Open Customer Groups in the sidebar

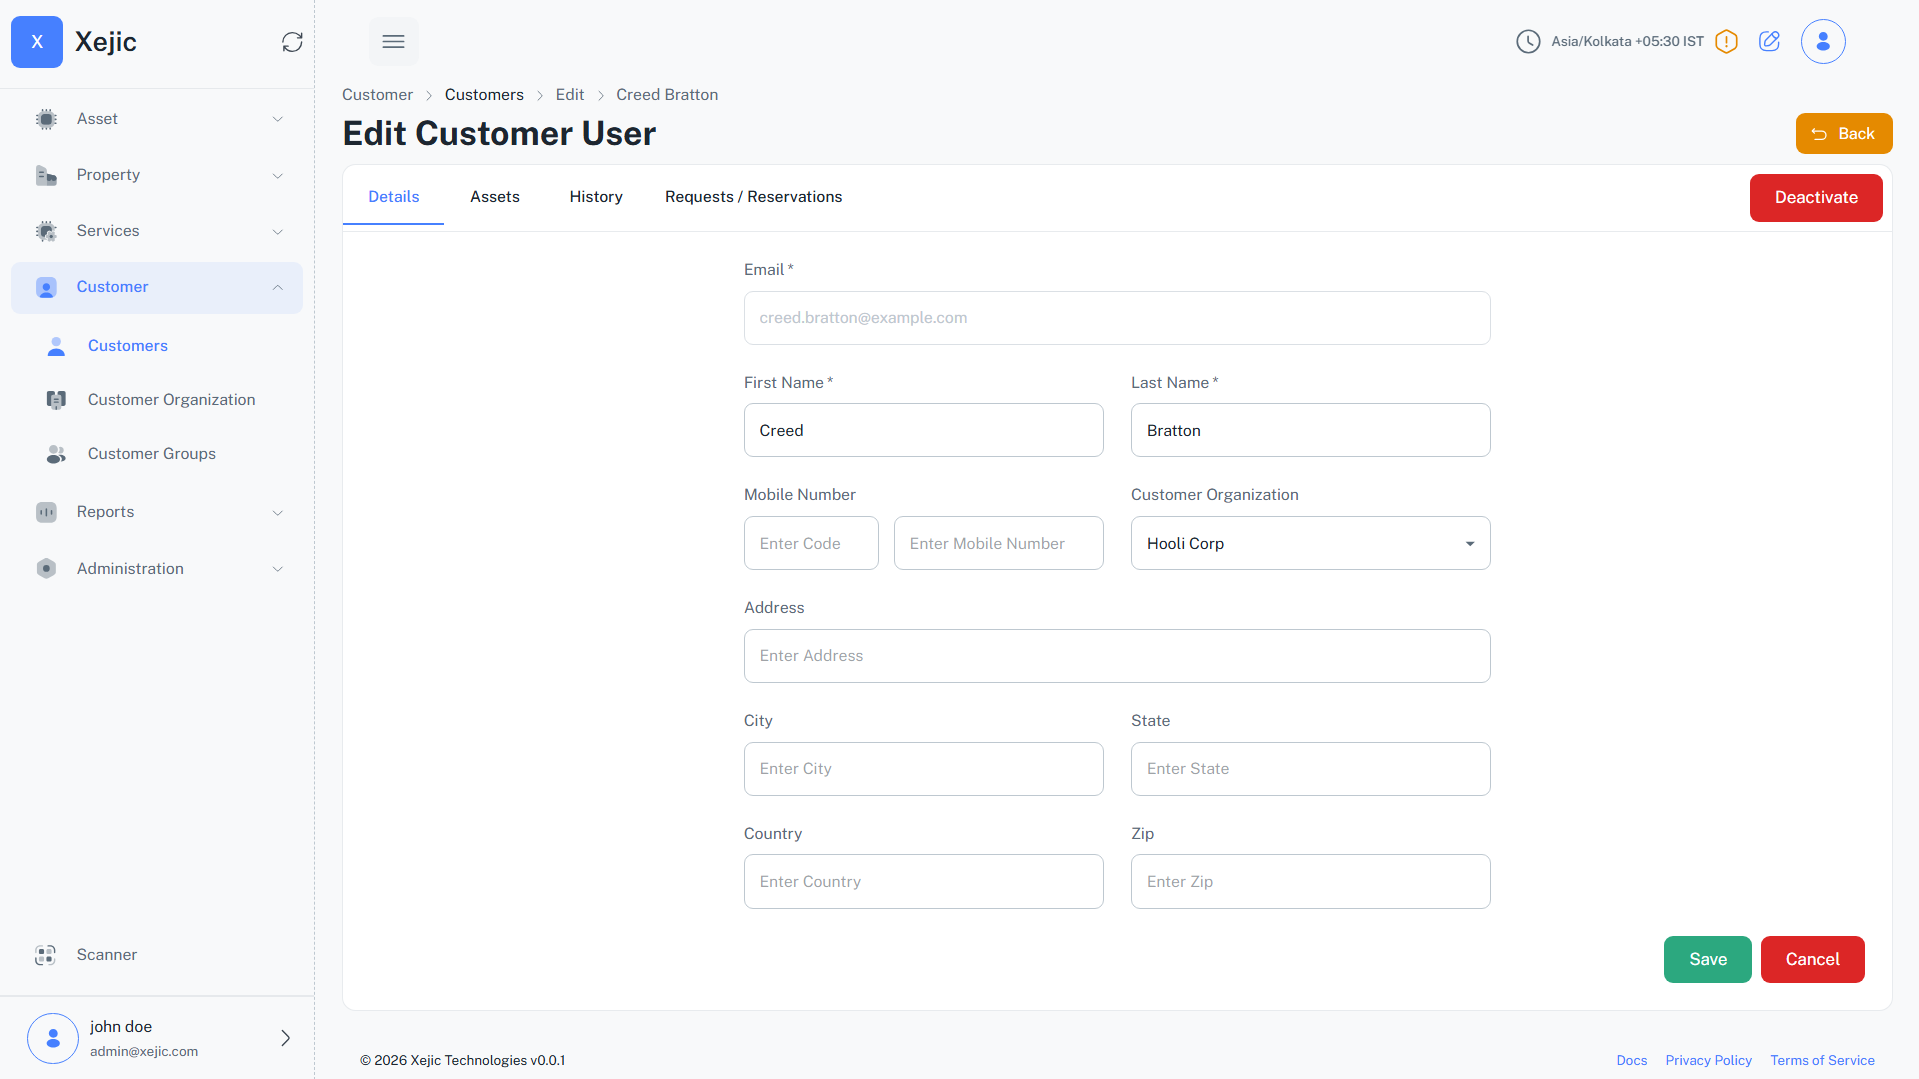point(152,454)
